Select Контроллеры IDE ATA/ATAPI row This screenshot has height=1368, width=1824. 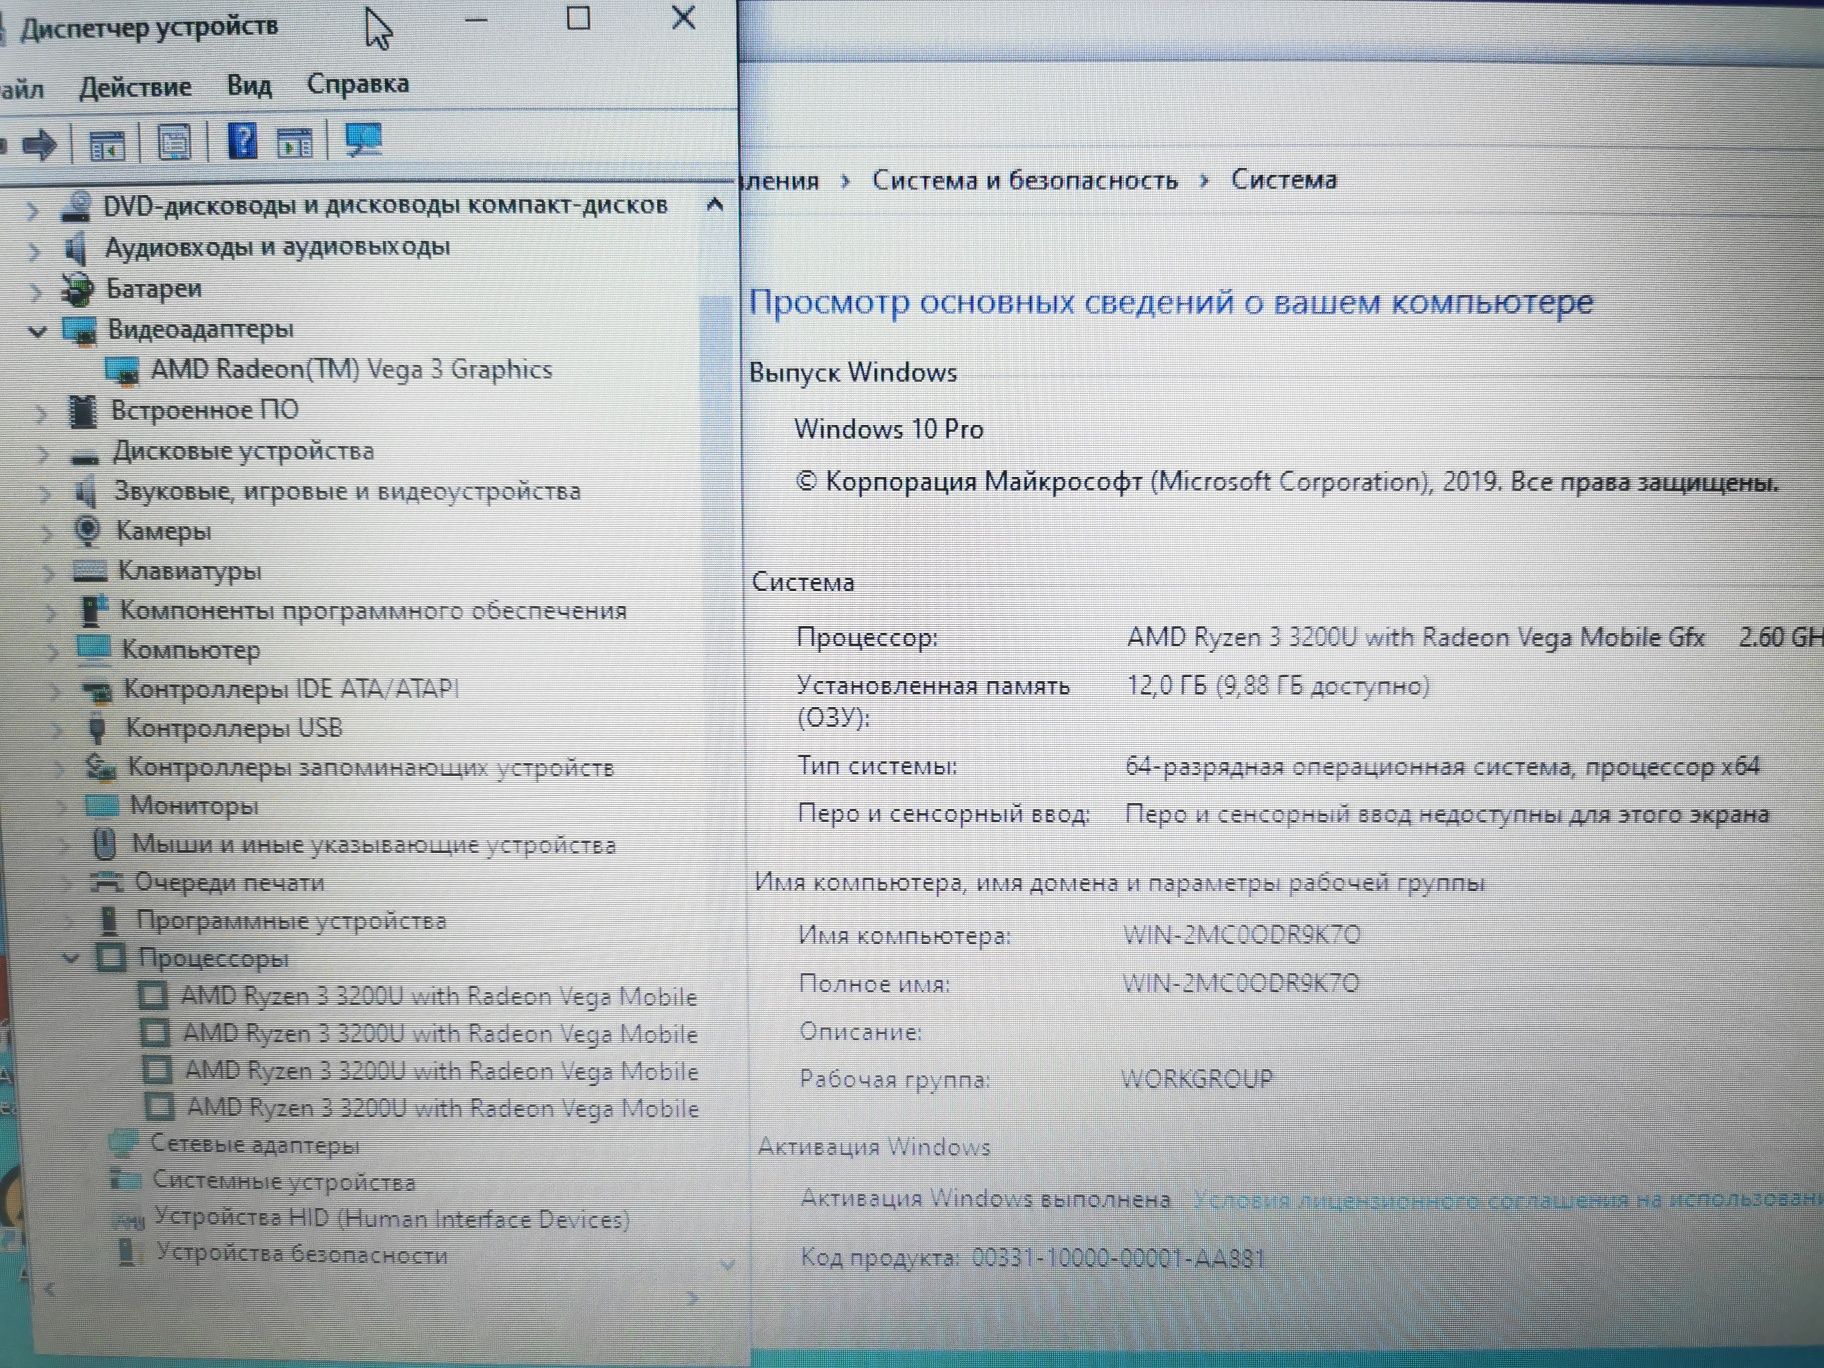click(x=291, y=689)
